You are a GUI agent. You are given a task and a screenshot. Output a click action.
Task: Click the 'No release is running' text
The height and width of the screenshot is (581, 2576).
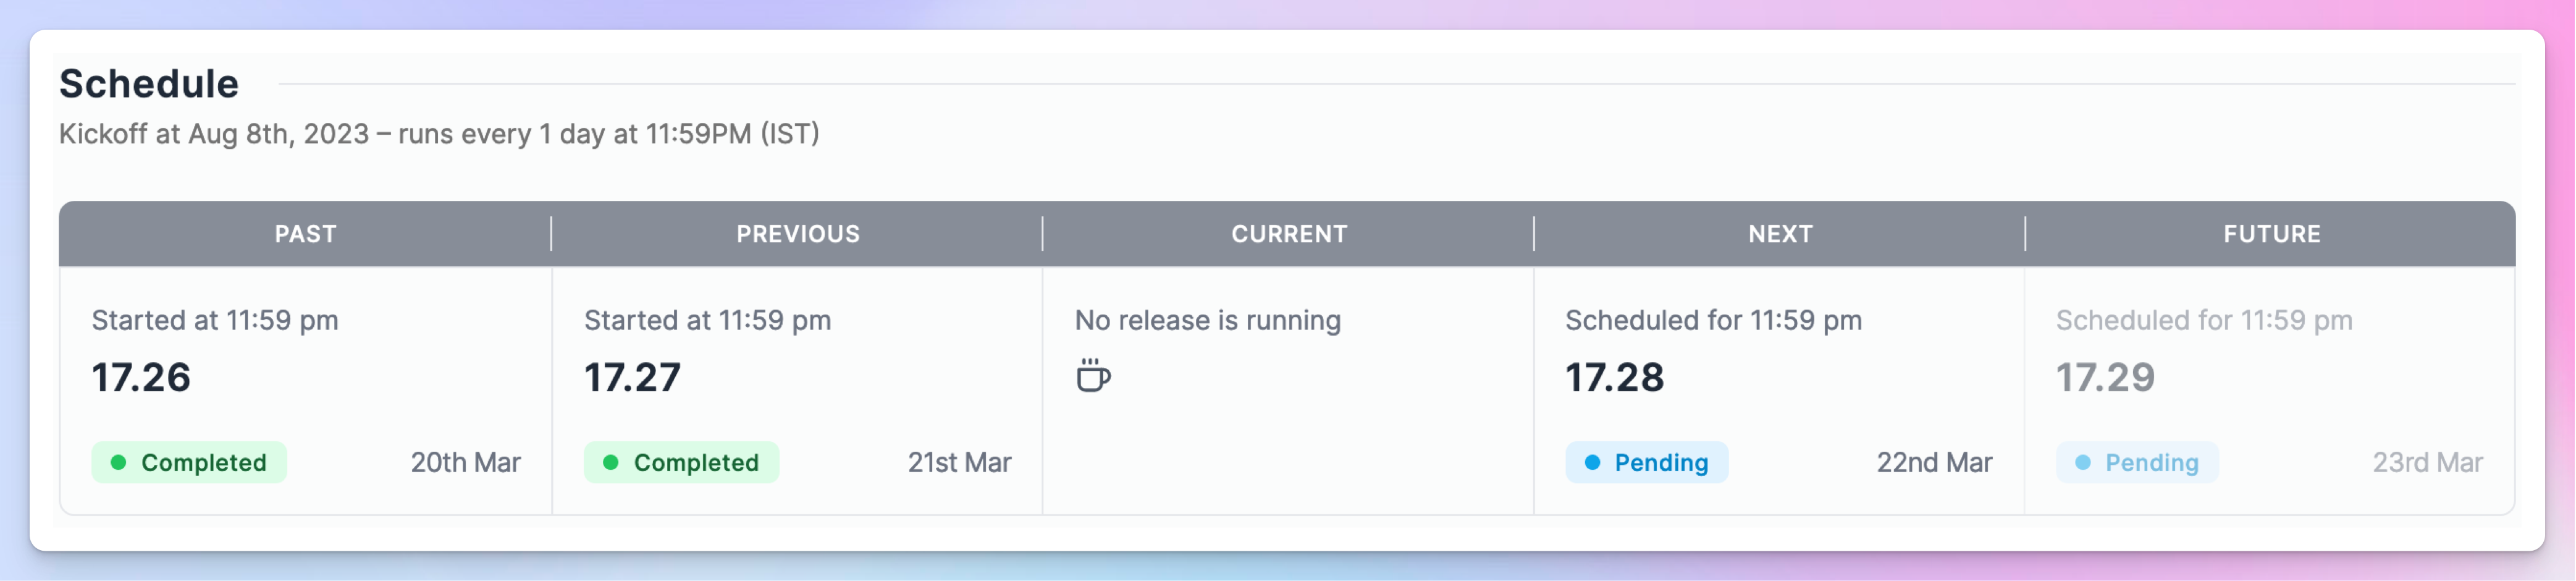[x=1208, y=320]
